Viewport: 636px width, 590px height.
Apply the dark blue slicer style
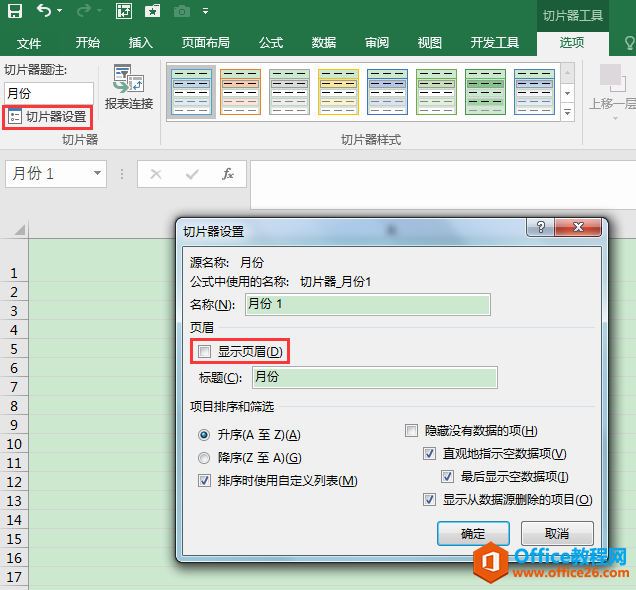click(x=387, y=92)
